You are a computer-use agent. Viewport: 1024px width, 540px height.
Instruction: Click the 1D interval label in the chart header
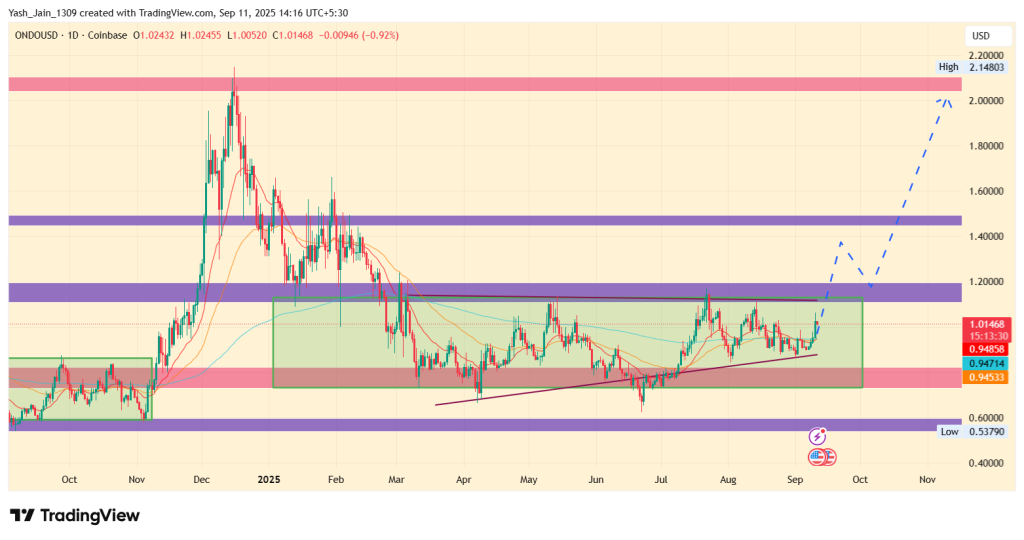pos(80,36)
